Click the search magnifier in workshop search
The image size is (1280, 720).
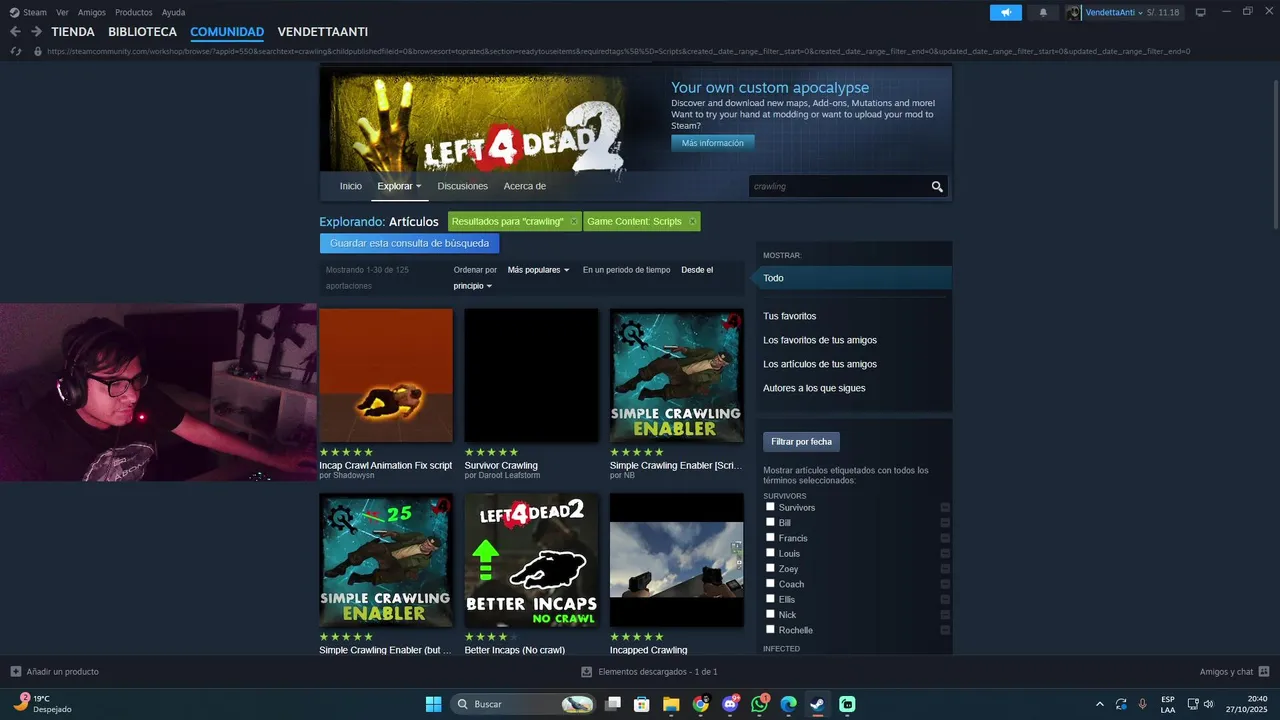click(937, 186)
